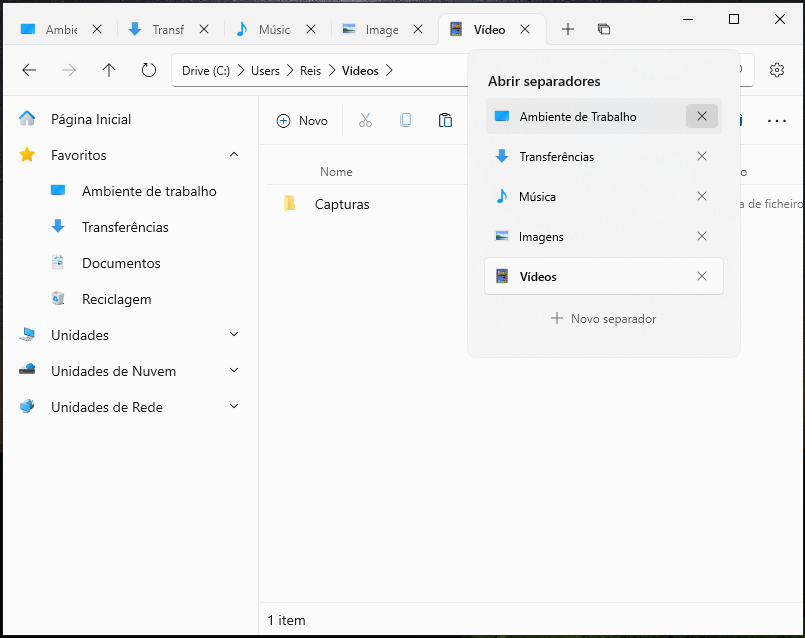Click the Novo create button
The image size is (805, 638).
(302, 121)
